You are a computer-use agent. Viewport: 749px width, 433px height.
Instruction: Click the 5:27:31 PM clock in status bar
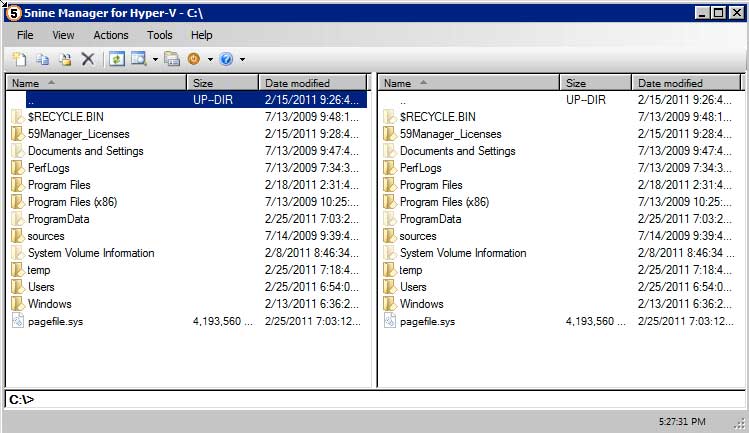pos(682,422)
